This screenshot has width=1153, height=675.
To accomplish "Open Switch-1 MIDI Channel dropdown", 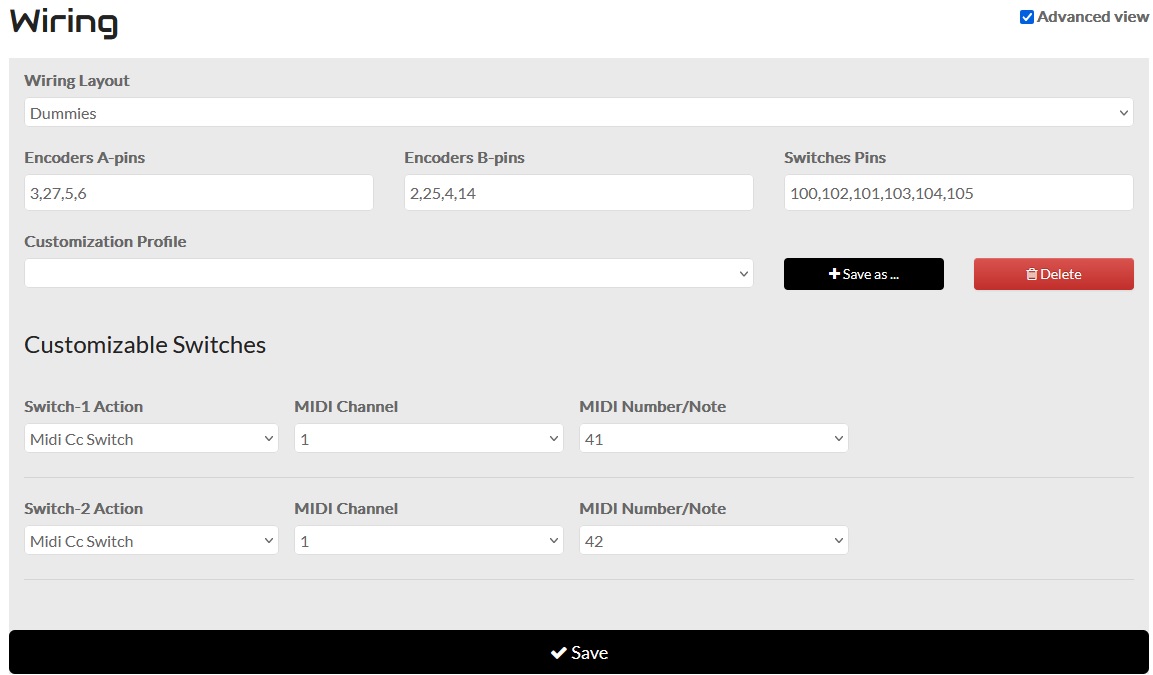I will pyautogui.click(x=429, y=439).
